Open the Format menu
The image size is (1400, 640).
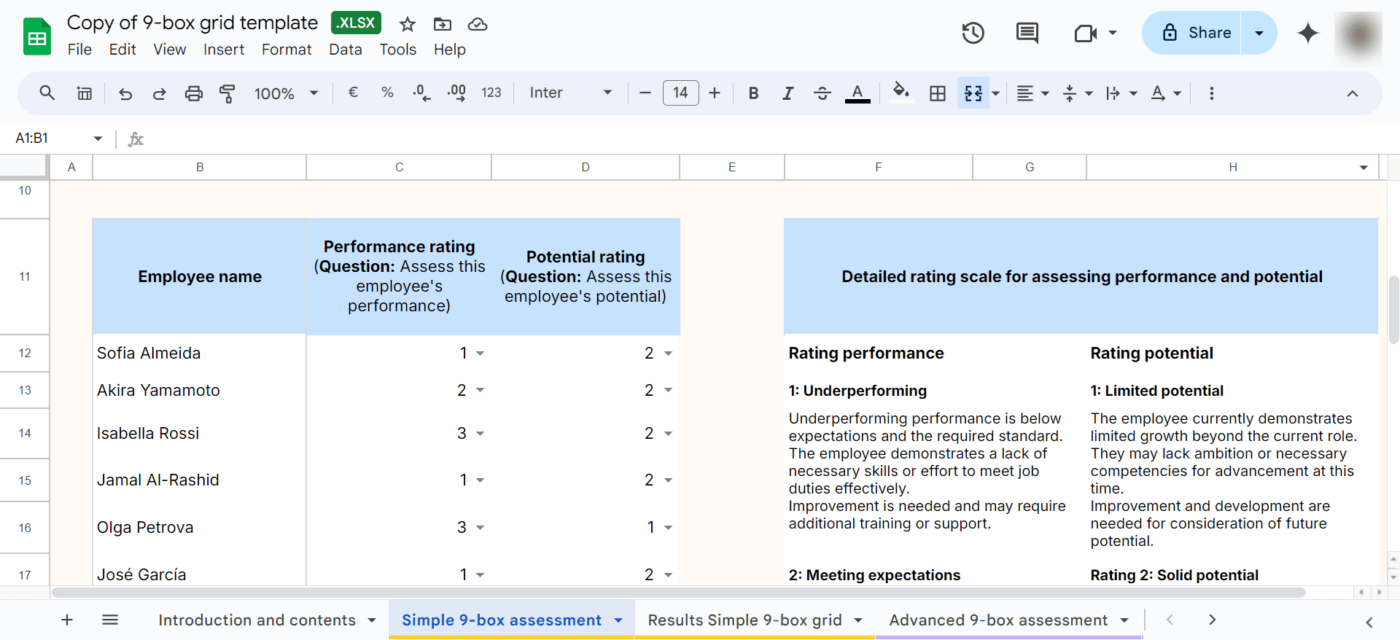pyautogui.click(x=287, y=49)
